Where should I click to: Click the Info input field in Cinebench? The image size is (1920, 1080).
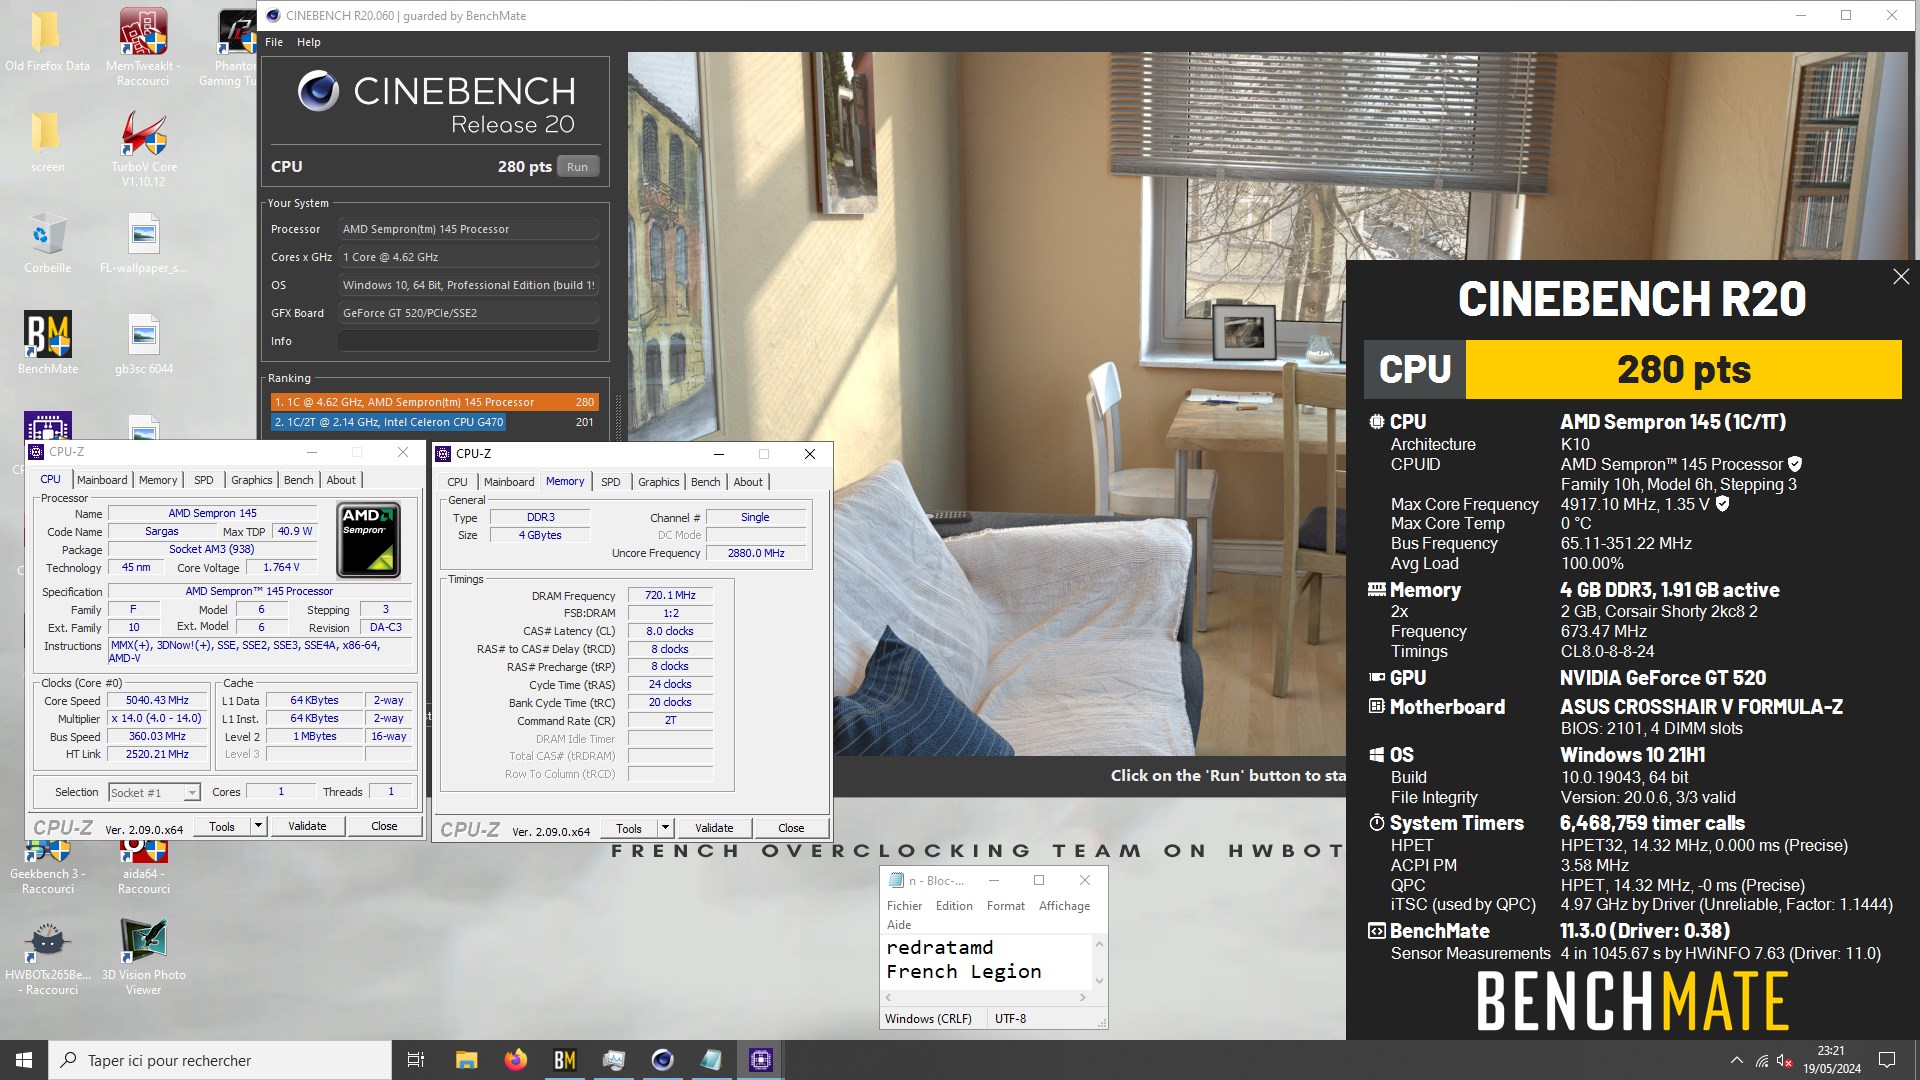tap(468, 341)
